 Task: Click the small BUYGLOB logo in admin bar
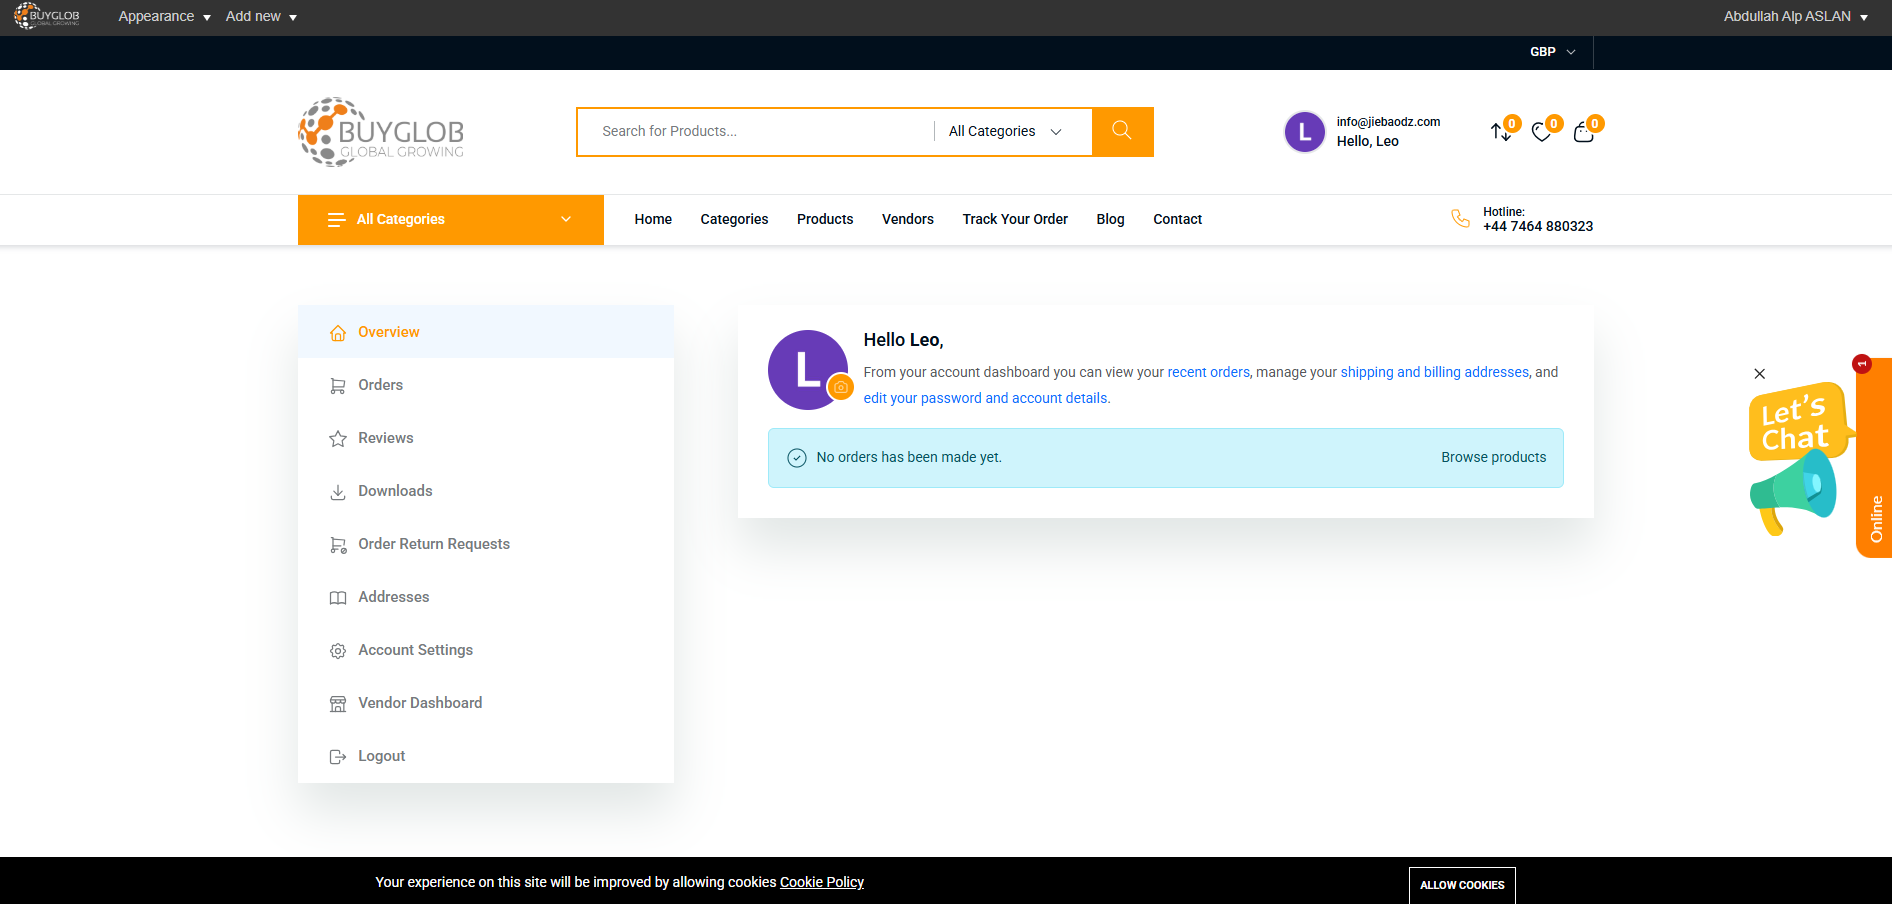point(47,16)
